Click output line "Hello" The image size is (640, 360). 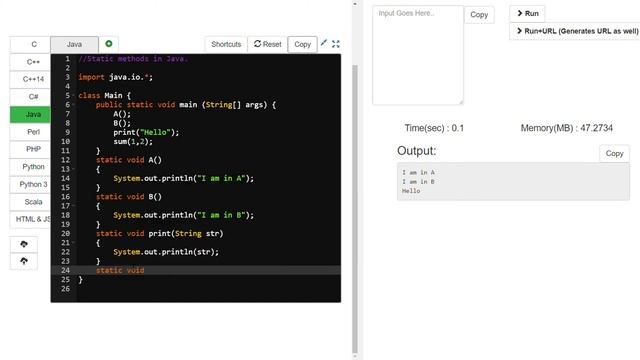point(411,191)
